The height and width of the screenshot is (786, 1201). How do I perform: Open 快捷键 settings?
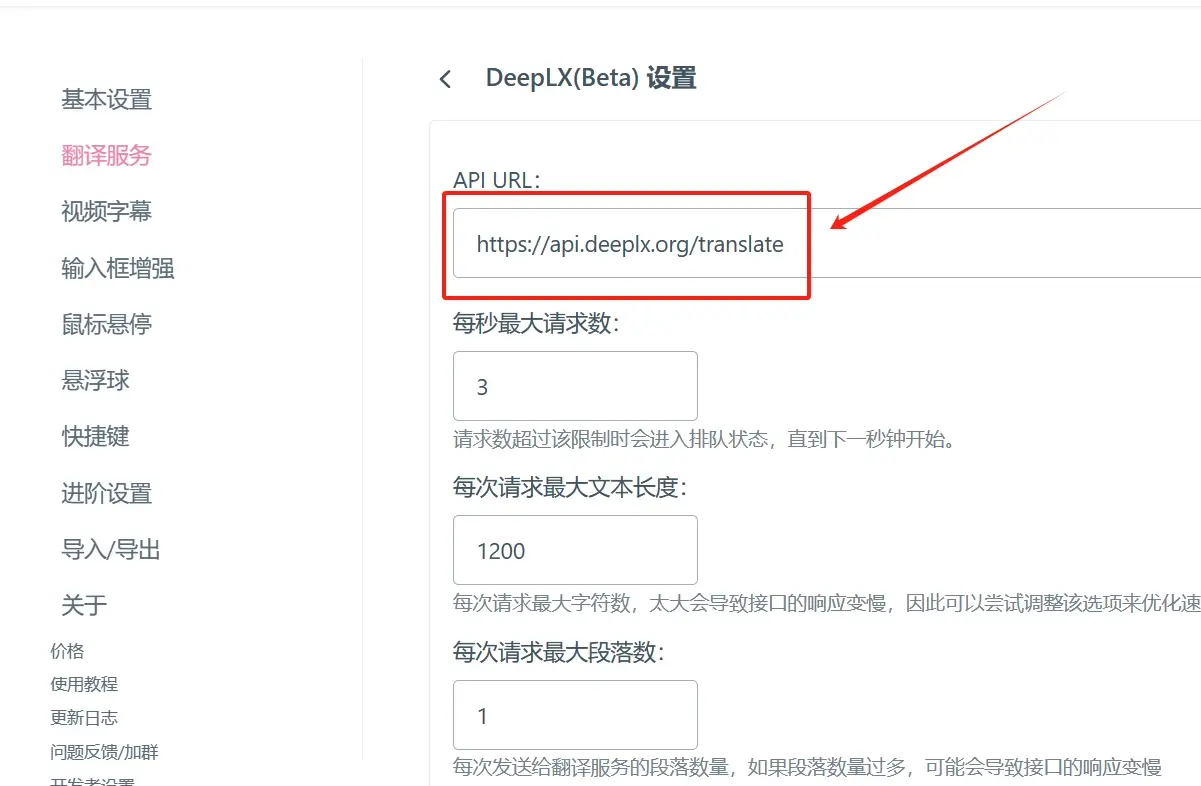tap(95, 437)
